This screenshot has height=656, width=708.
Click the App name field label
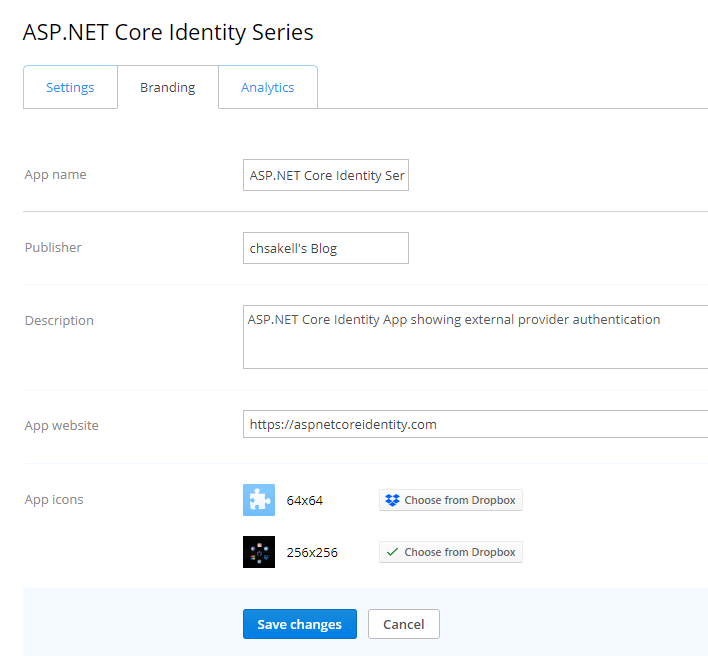56,174
